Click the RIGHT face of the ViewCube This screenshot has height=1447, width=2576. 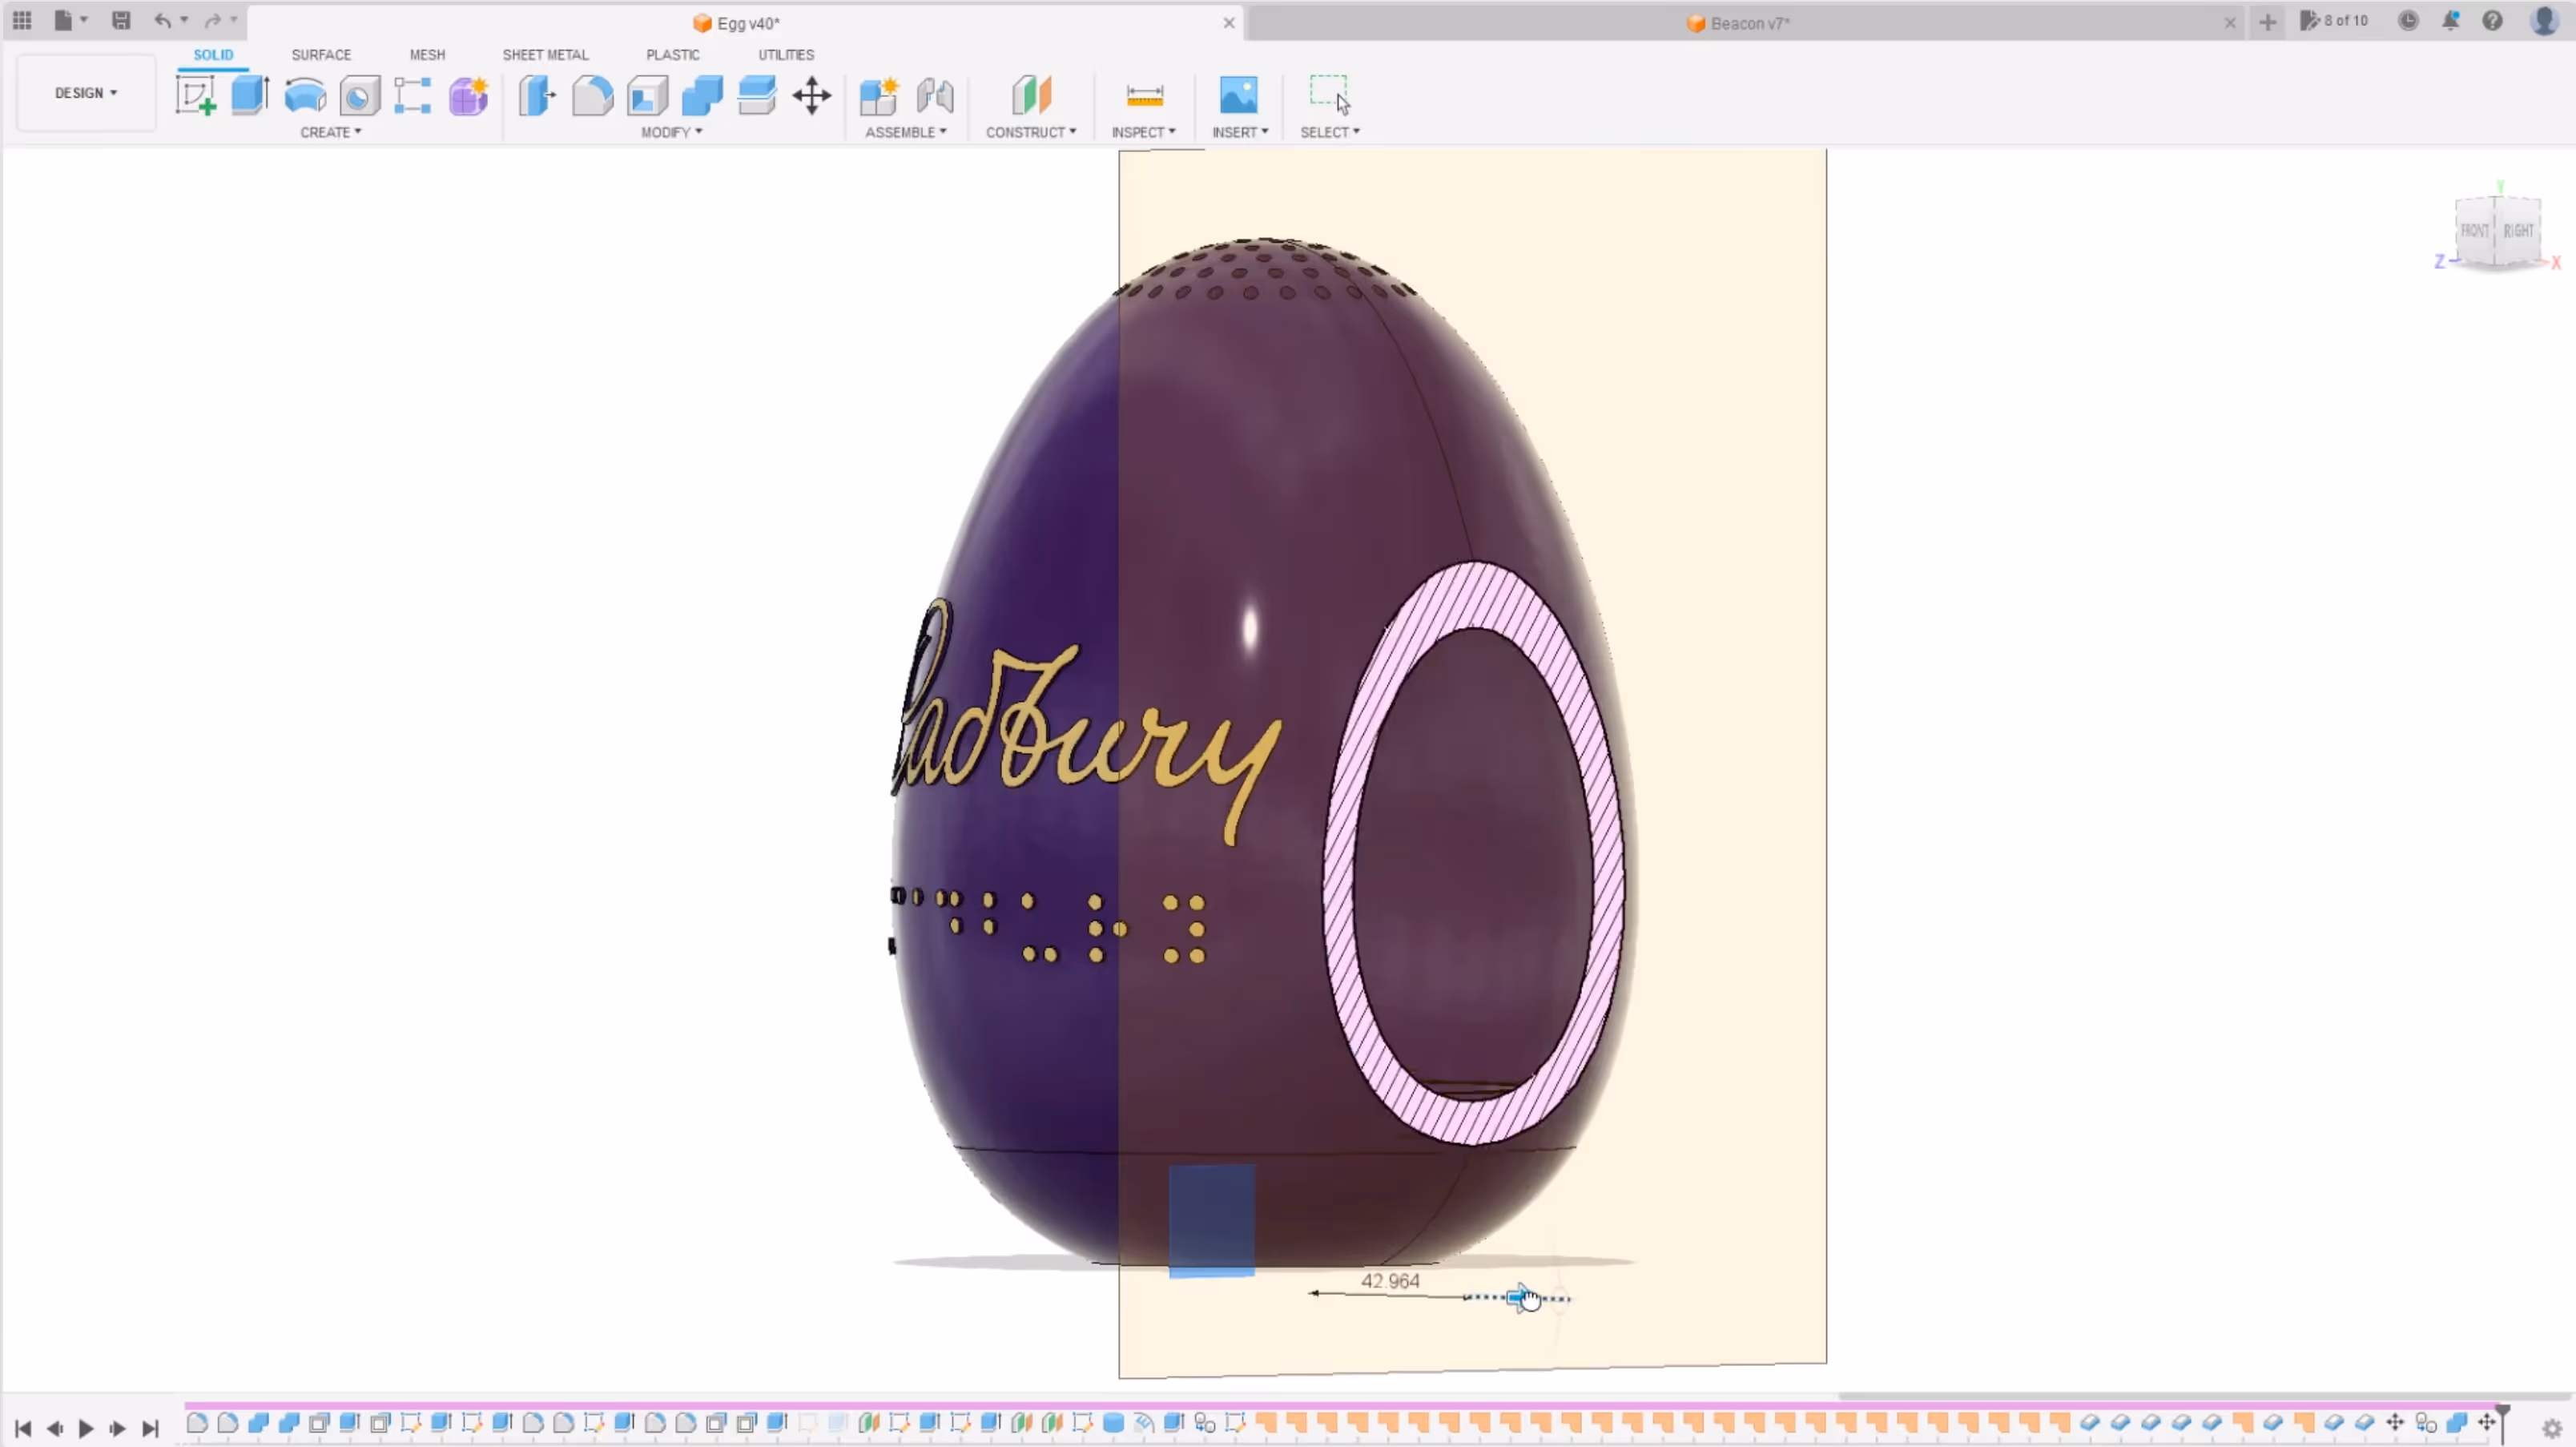click(x=2518, y=231)
